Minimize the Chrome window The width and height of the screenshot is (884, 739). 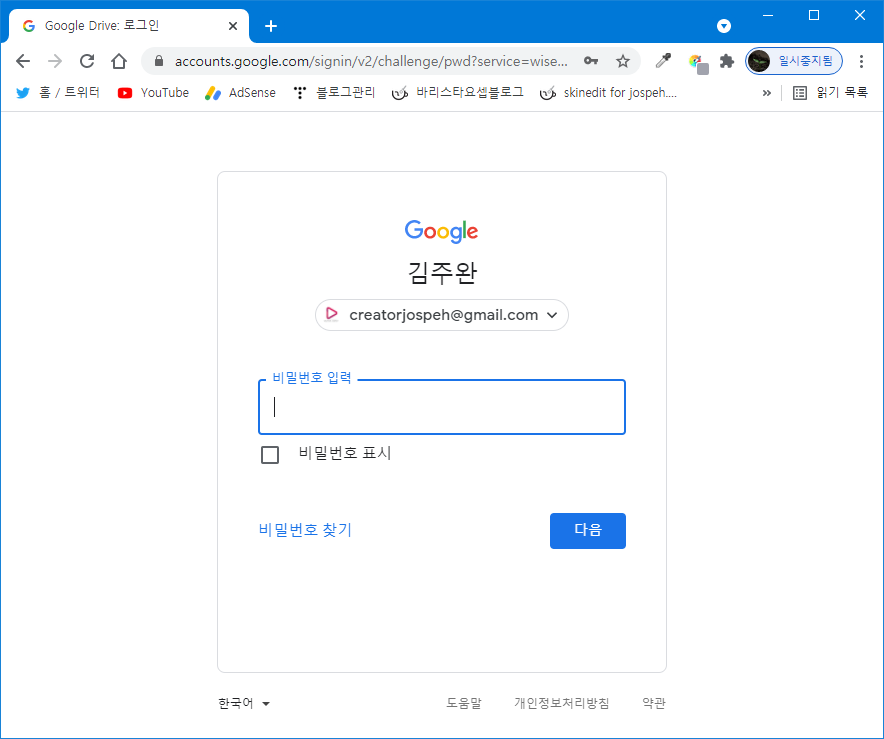pos(768,15)
